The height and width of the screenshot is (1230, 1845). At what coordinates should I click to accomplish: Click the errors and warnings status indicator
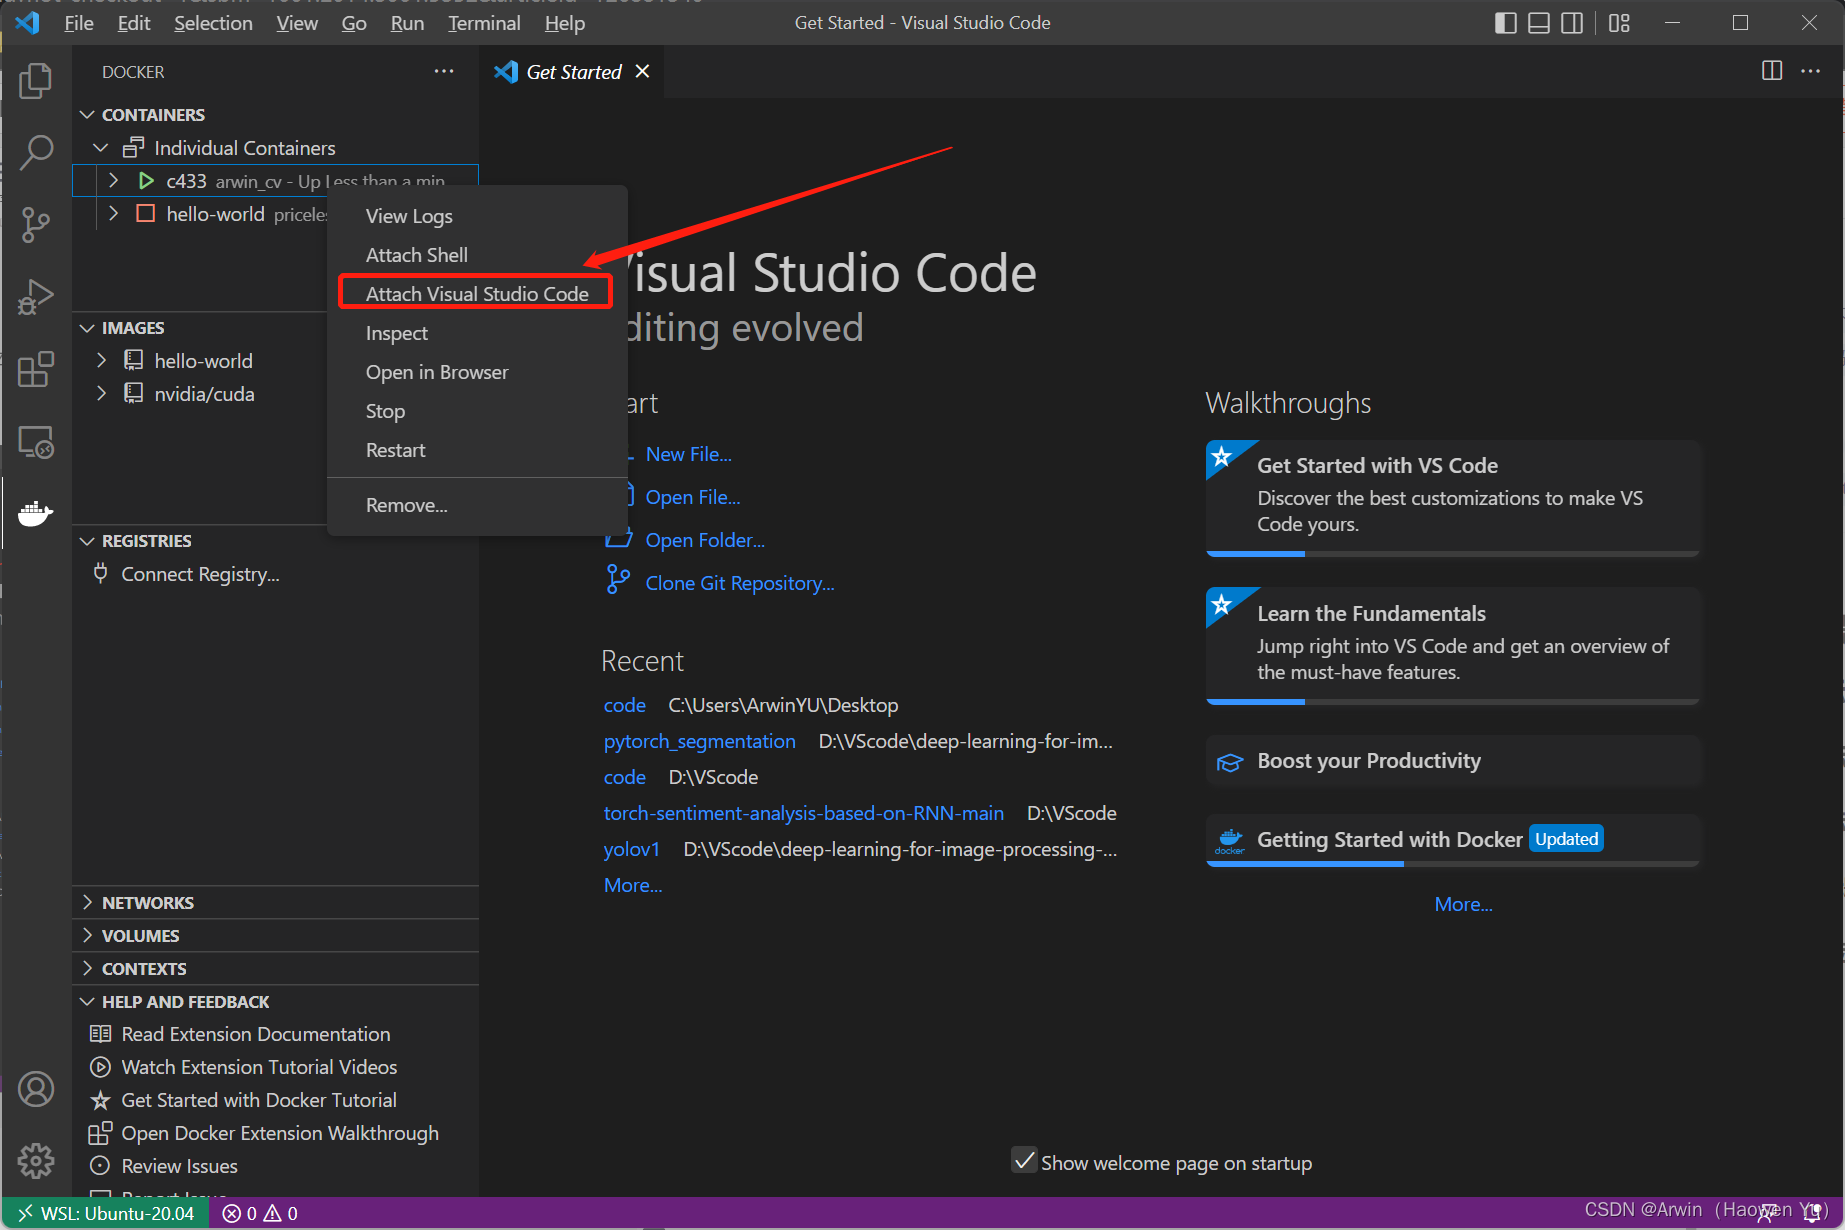point(260,1214)
